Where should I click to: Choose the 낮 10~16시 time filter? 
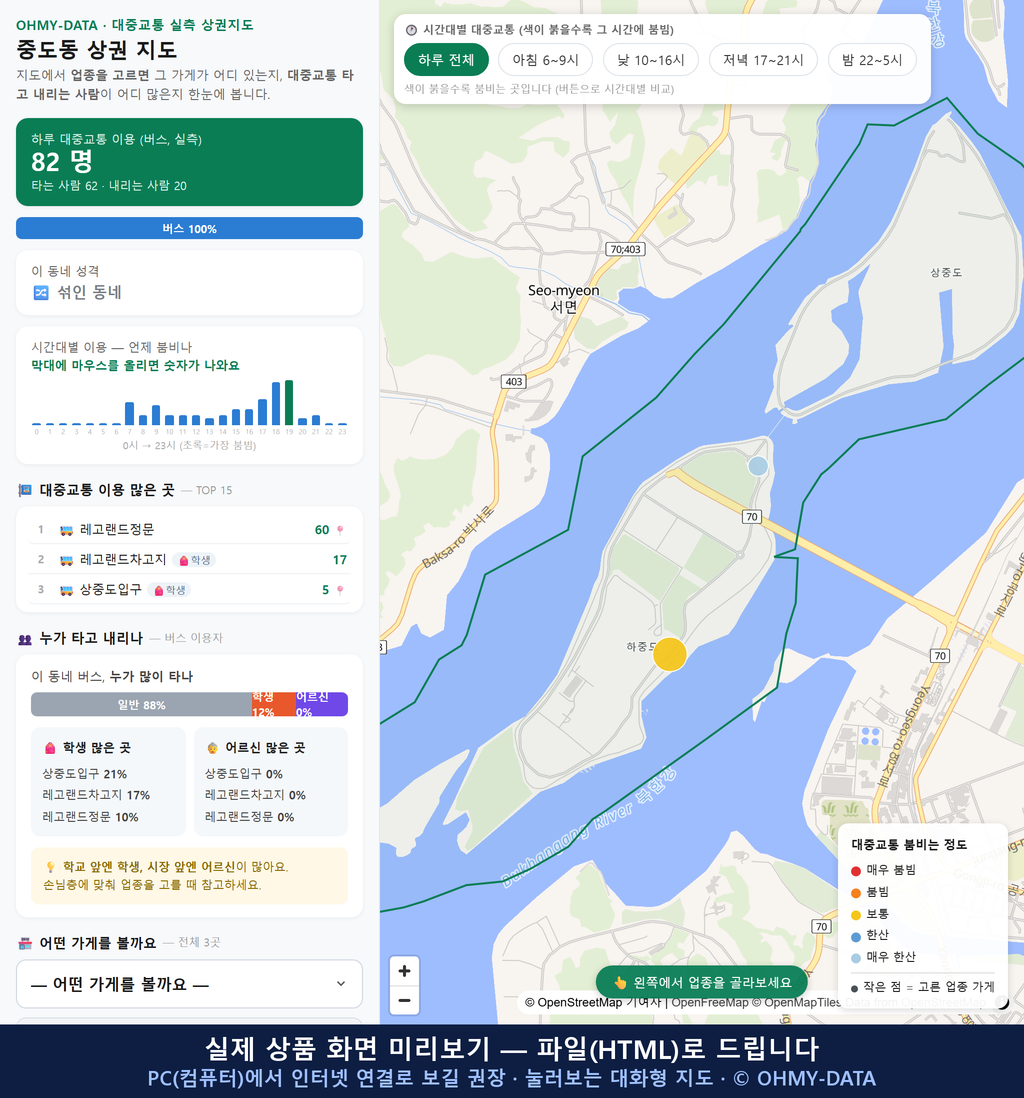(651, 60)
